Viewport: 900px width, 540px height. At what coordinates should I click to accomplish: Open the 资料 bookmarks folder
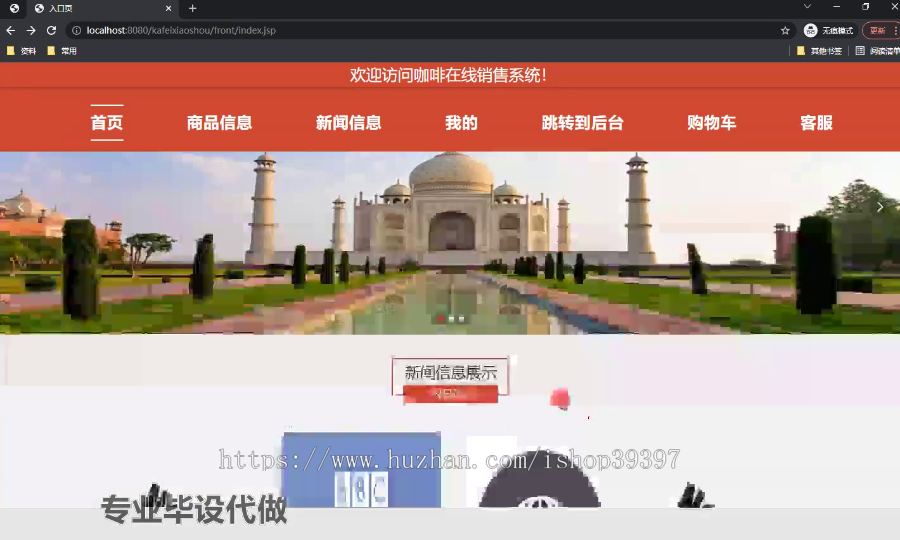[21, 51]
